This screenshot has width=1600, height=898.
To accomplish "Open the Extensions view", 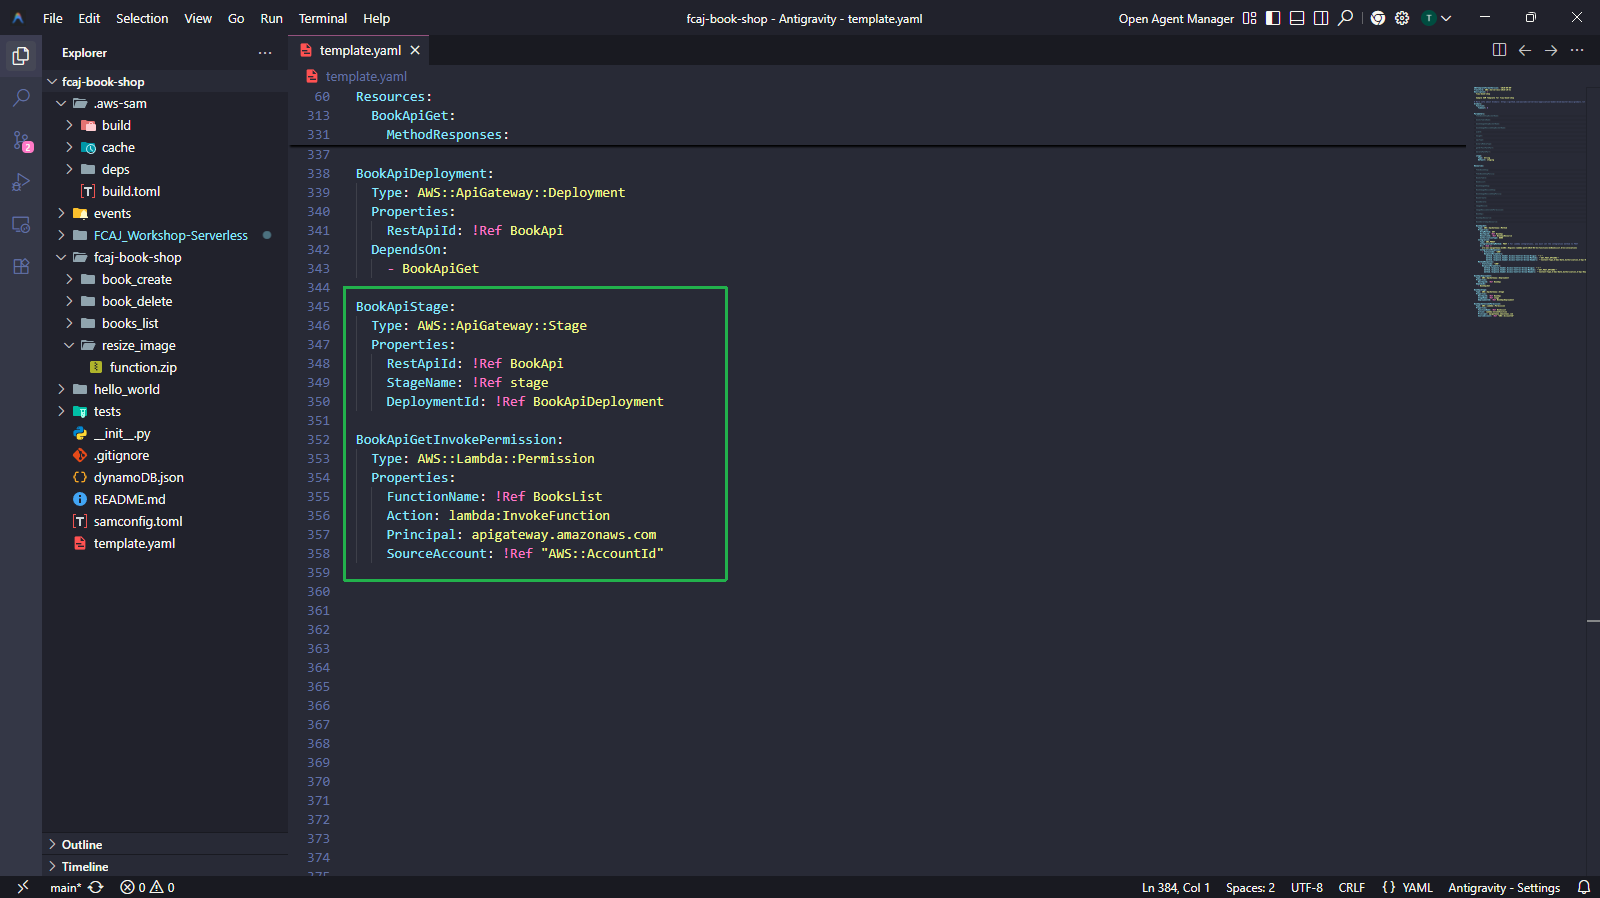I will (21, 266).
